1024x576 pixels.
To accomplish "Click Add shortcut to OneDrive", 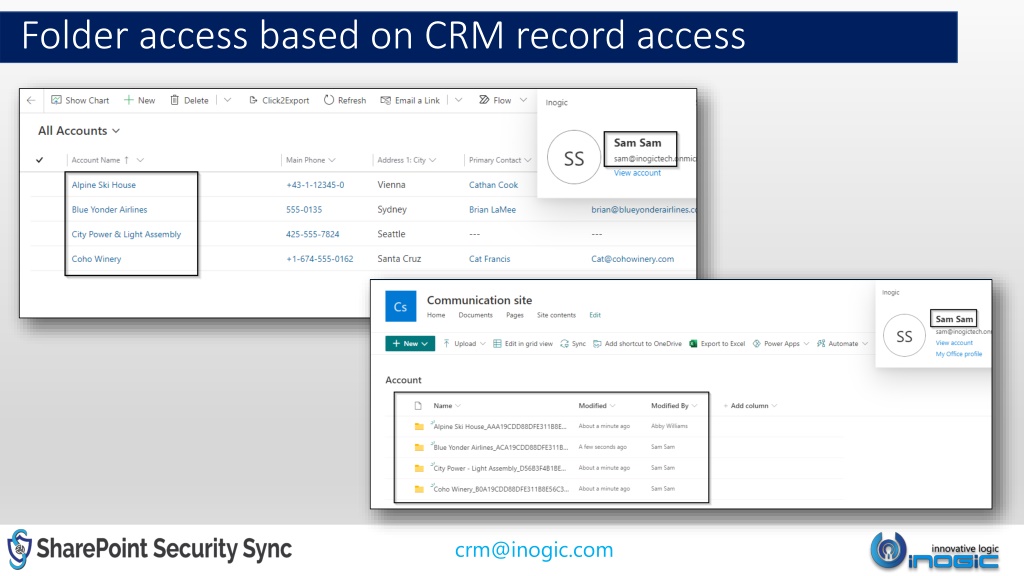I will [x=637, y=344].
